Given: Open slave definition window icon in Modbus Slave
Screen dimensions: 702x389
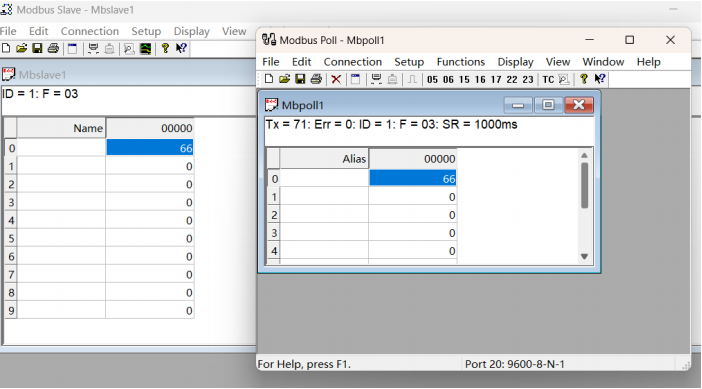Looking at the screenshot, I should point(73,48).
